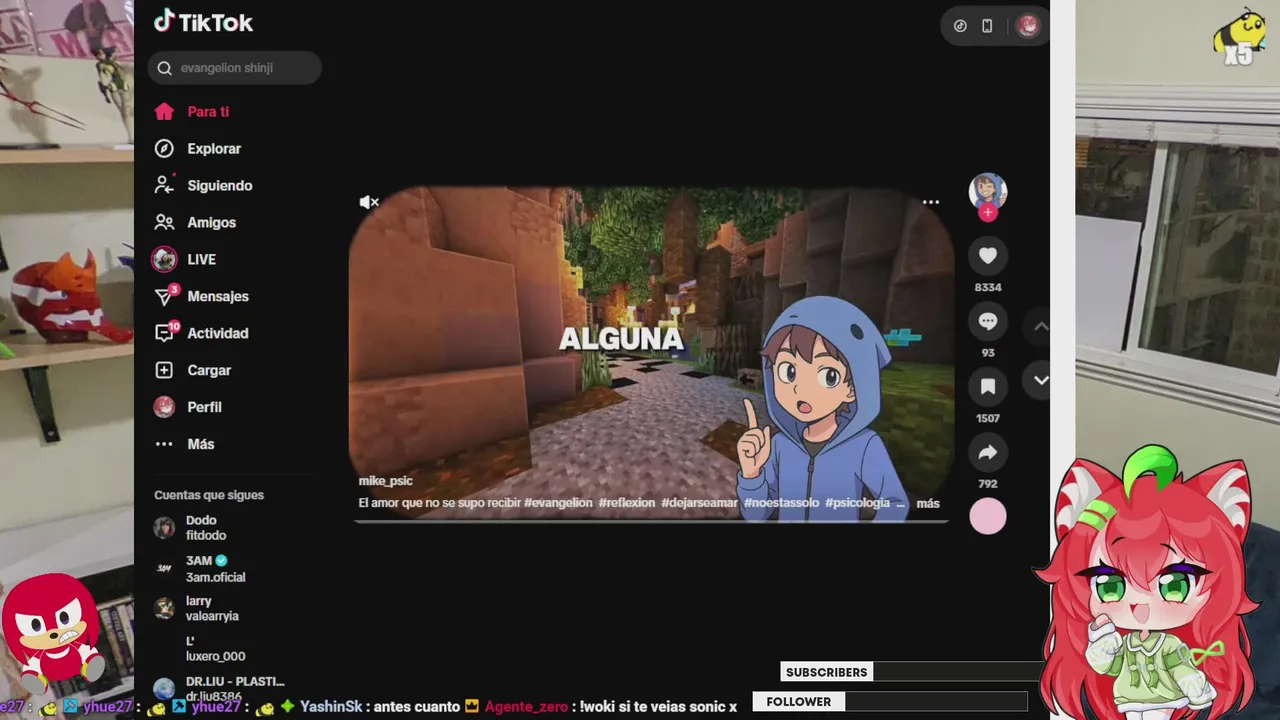The width and height of the screenshot is (1280, 720).
Task: Click the #evangelion hashtag
Action: pyautogui.click(x=558, y=503)
